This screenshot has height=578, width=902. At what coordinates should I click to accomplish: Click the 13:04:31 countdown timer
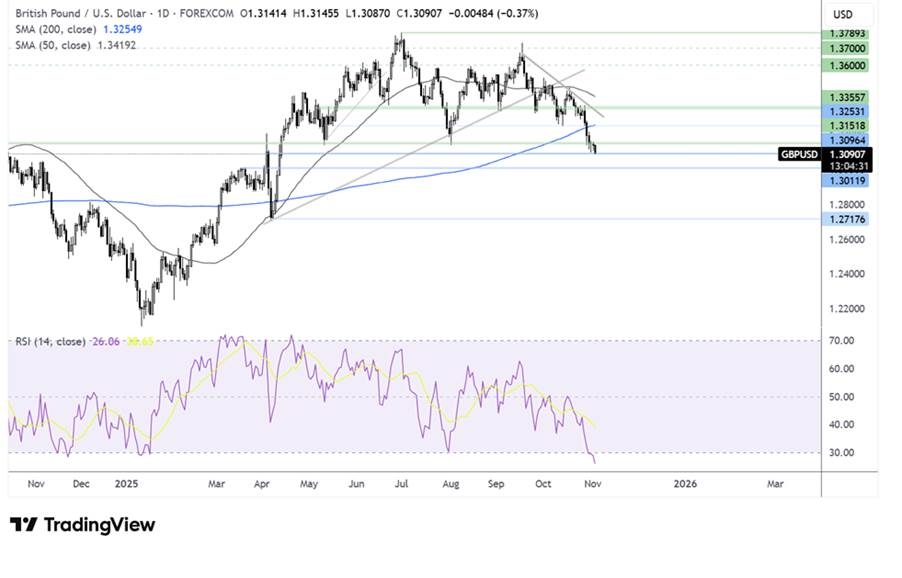click(846, 166)
